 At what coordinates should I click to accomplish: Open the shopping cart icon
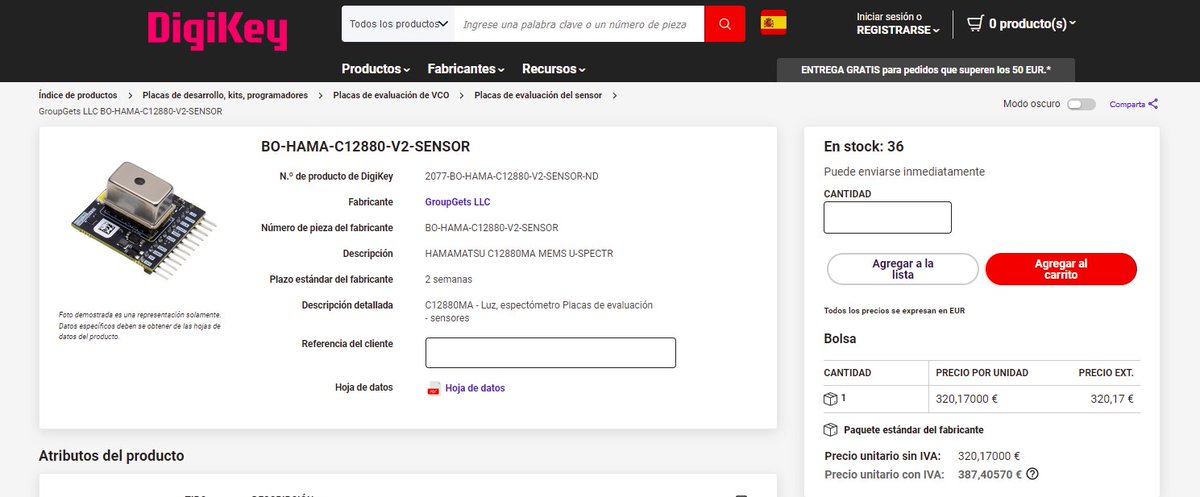pos(974,23)
